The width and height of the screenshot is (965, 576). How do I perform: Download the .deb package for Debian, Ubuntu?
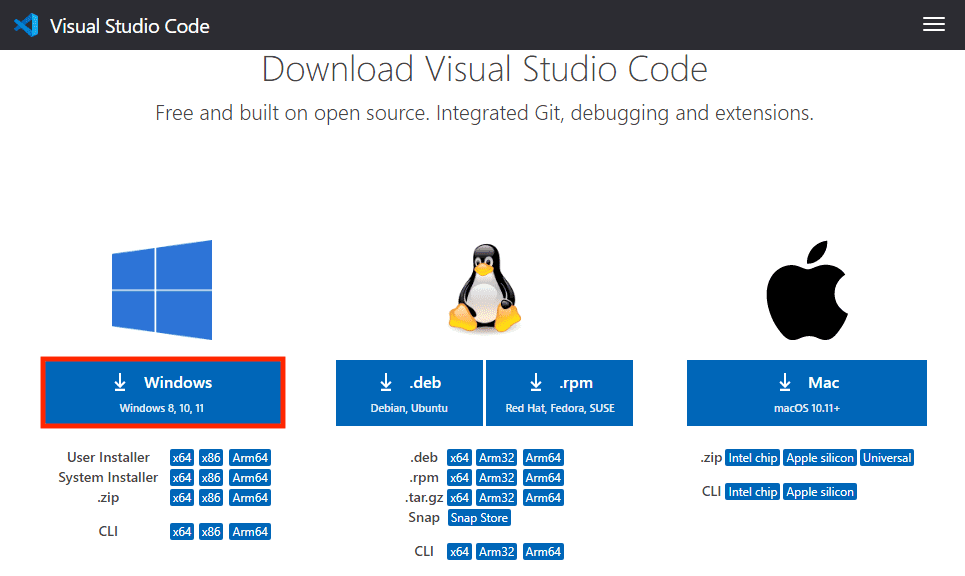pyautogui.click(x=409, y=393)
